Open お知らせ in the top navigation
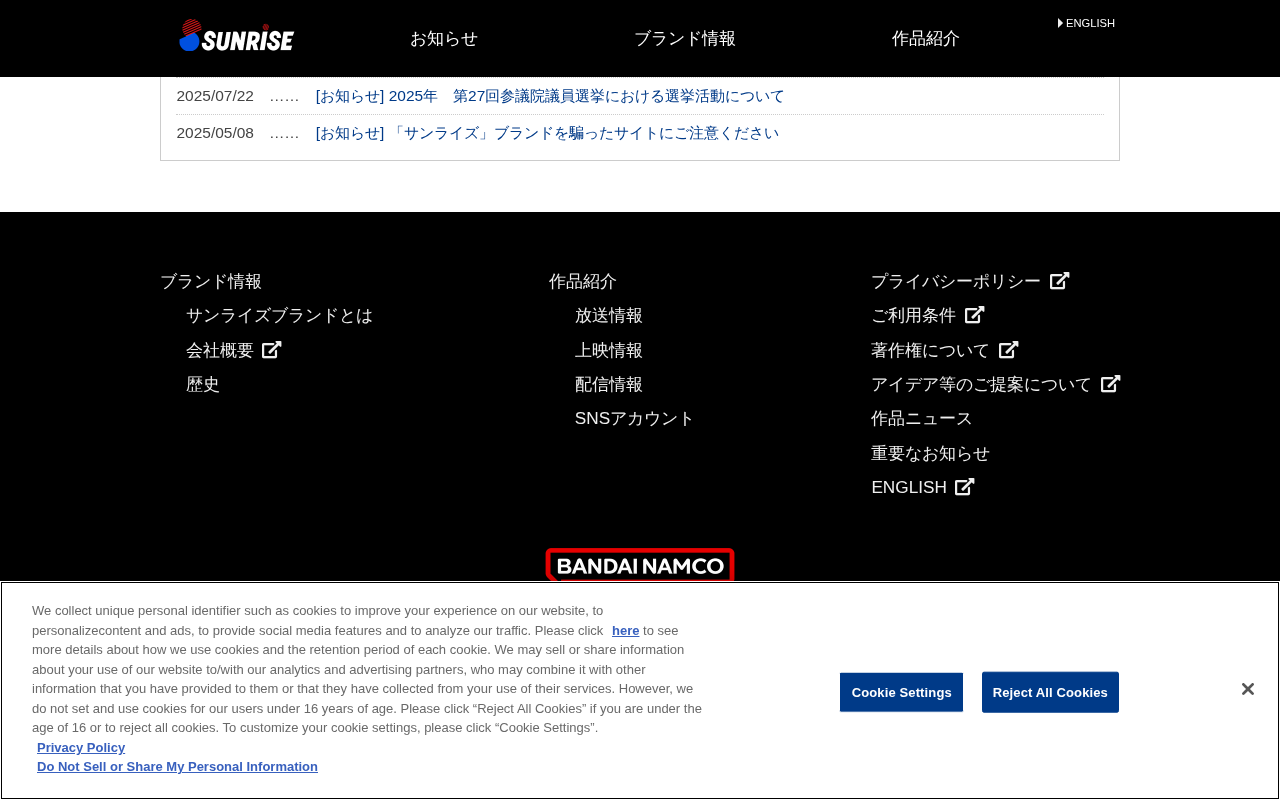Image resolution: width=1280 pixels, height=800 pixels. pos(444,38)
